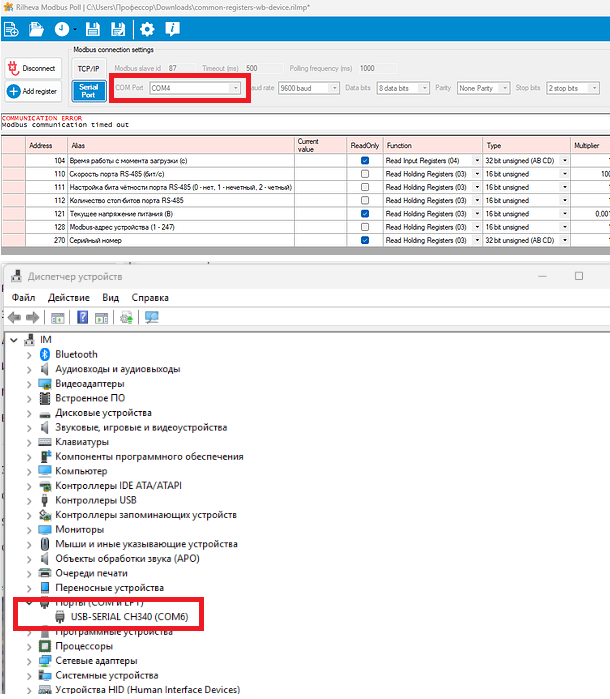The height and width of the screenshot is (699, 610).
Task: Select the USB-SERIAL CH340 (COM6) device
Action: (x=129, y=616)
